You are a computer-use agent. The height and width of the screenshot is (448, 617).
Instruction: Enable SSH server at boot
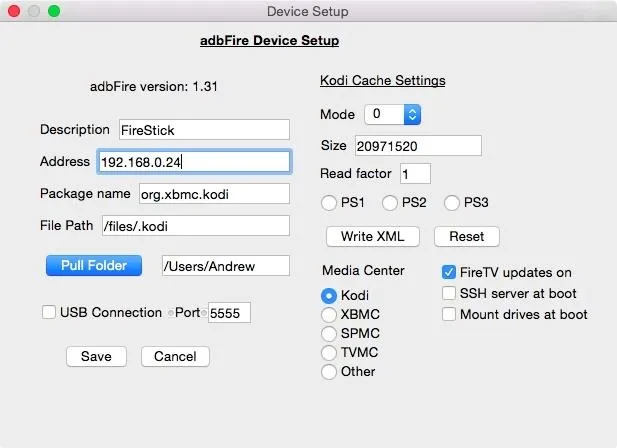click(449, 293)
